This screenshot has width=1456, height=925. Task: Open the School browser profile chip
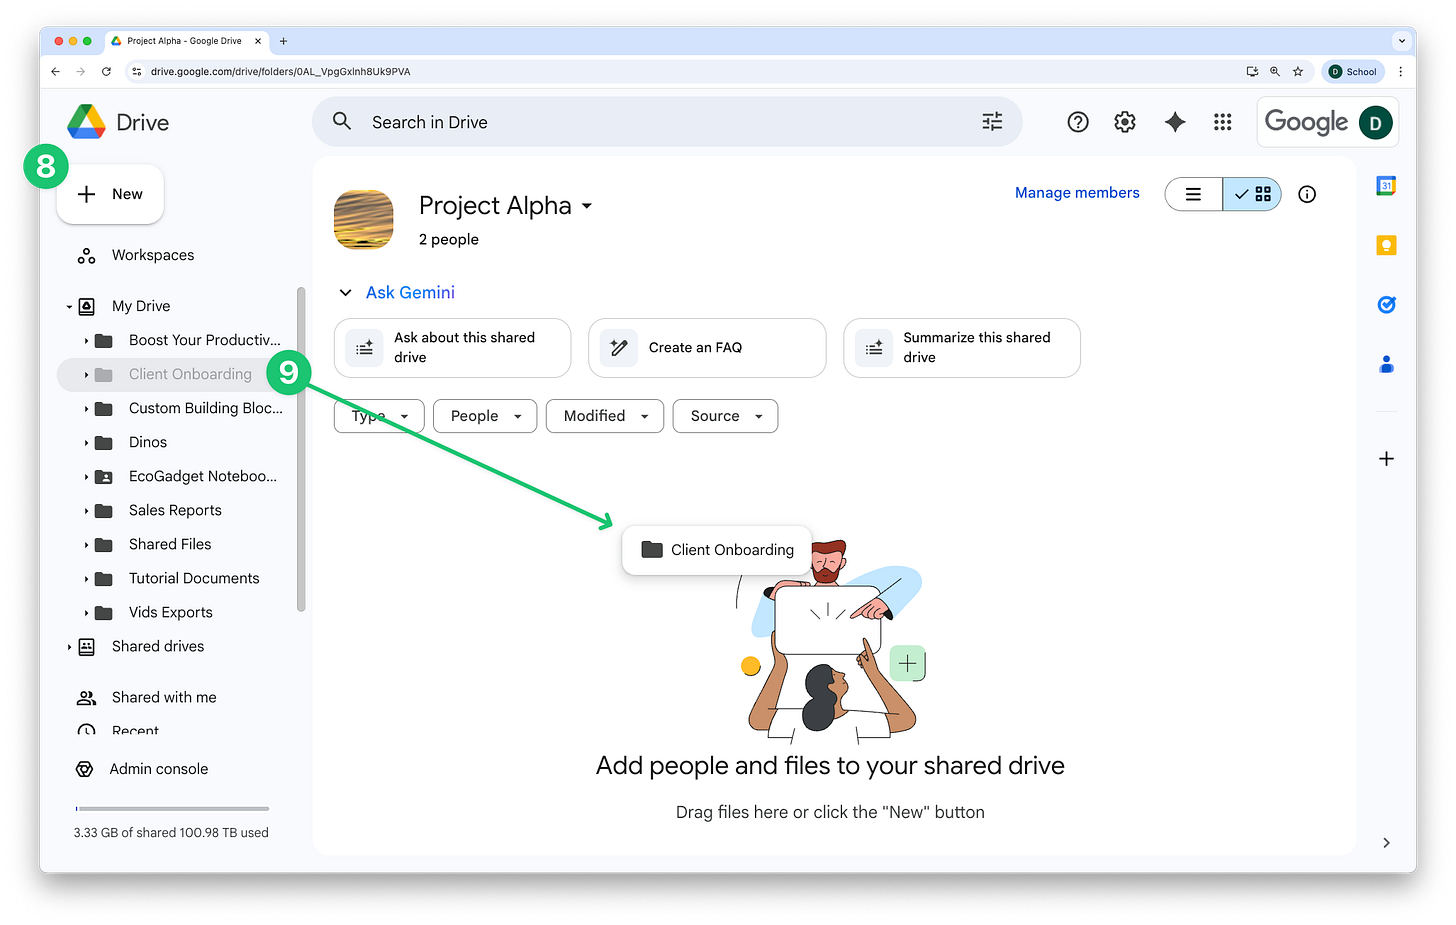[1353, 72]
